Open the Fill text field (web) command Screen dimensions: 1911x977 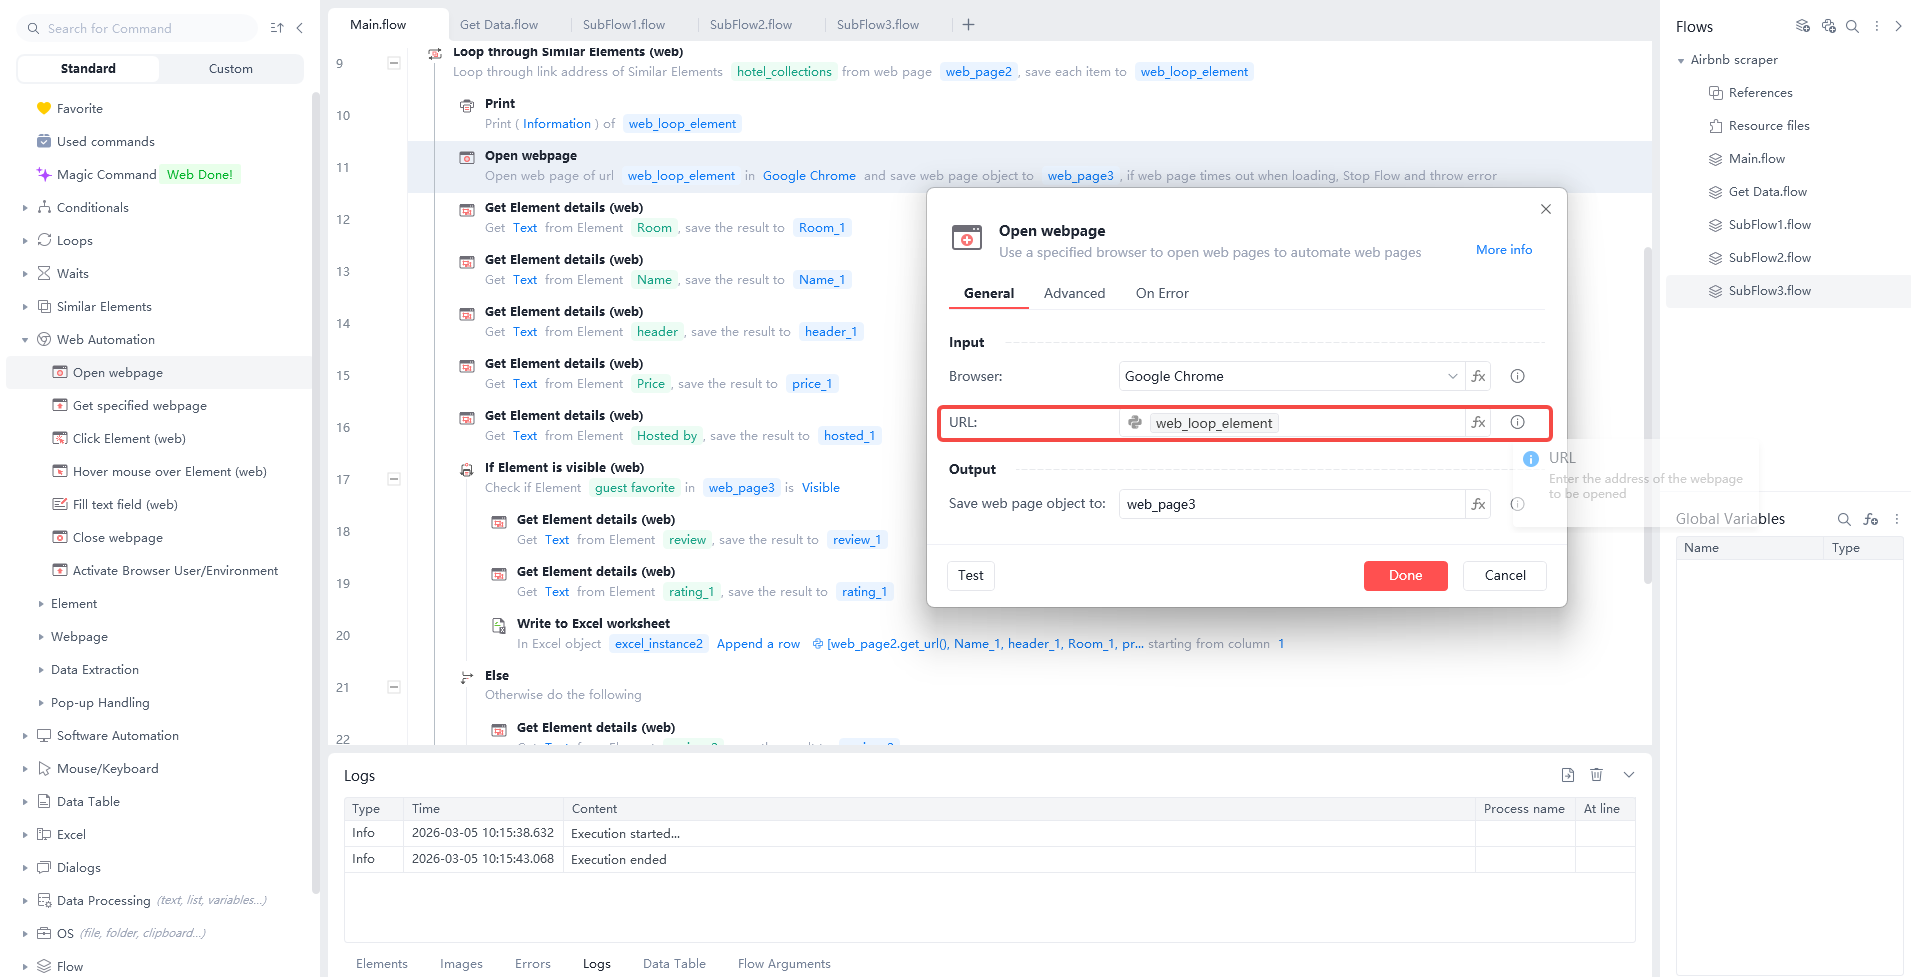tap(125, 504)
